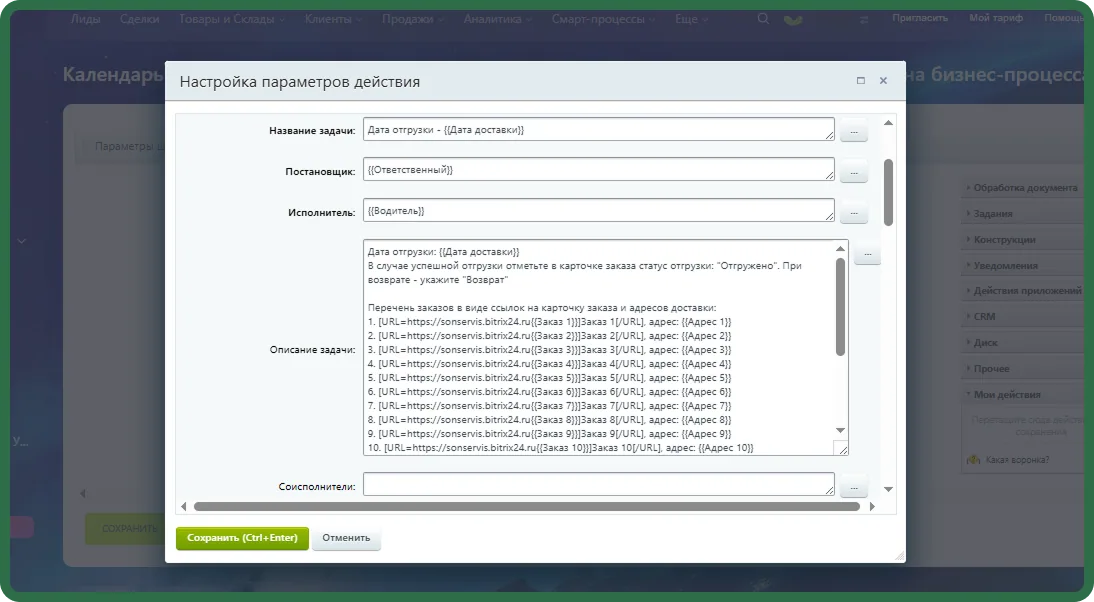Save with the Сохранить (Ctrl+Enter) button
This screenshot has height=602, width=1094.
242,538
